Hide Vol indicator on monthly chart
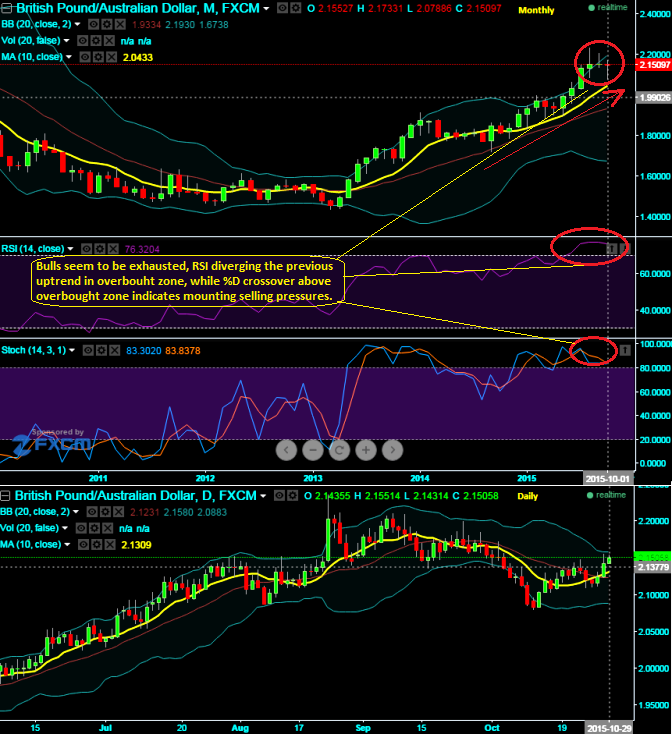Screen dimensions: 672x734 tap(83, 41)
